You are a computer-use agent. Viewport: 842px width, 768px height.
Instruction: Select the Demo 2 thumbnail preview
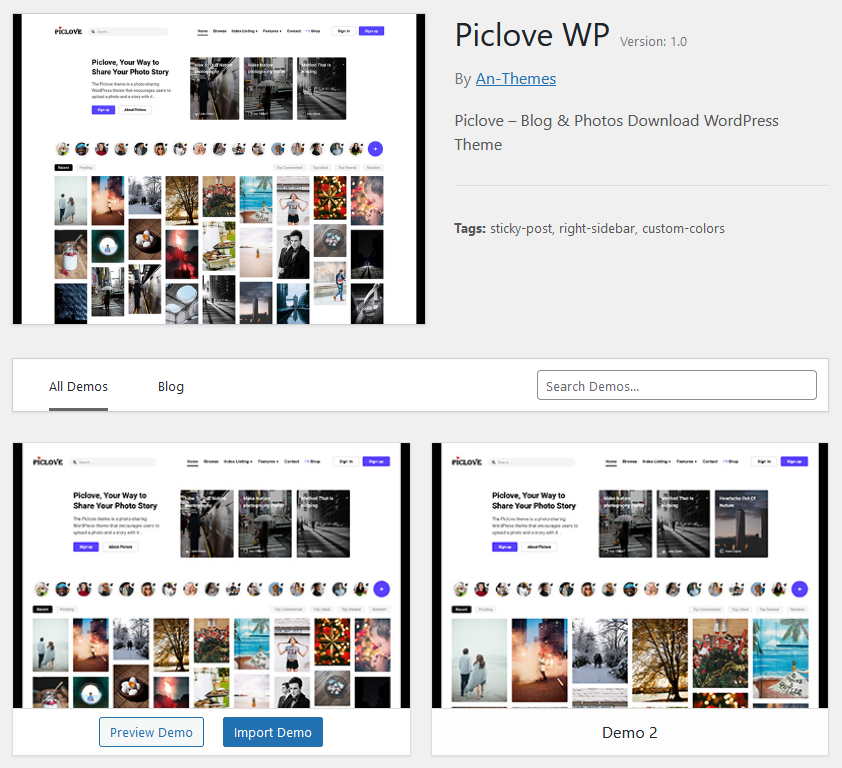(630, 576)
